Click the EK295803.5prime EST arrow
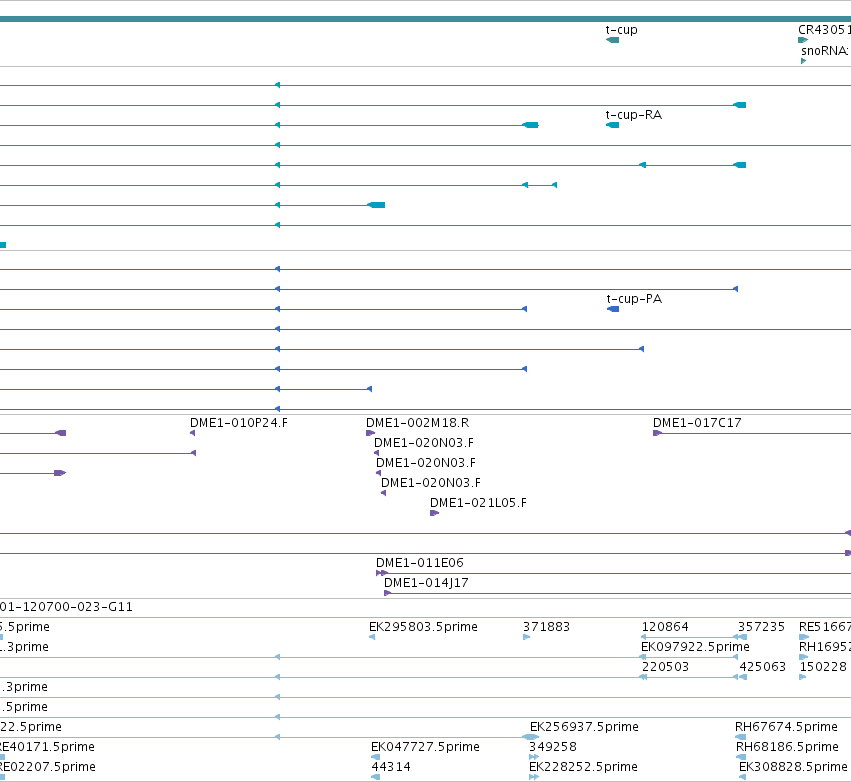This screenshot has height=782, width=851. [x=372, y=637]
